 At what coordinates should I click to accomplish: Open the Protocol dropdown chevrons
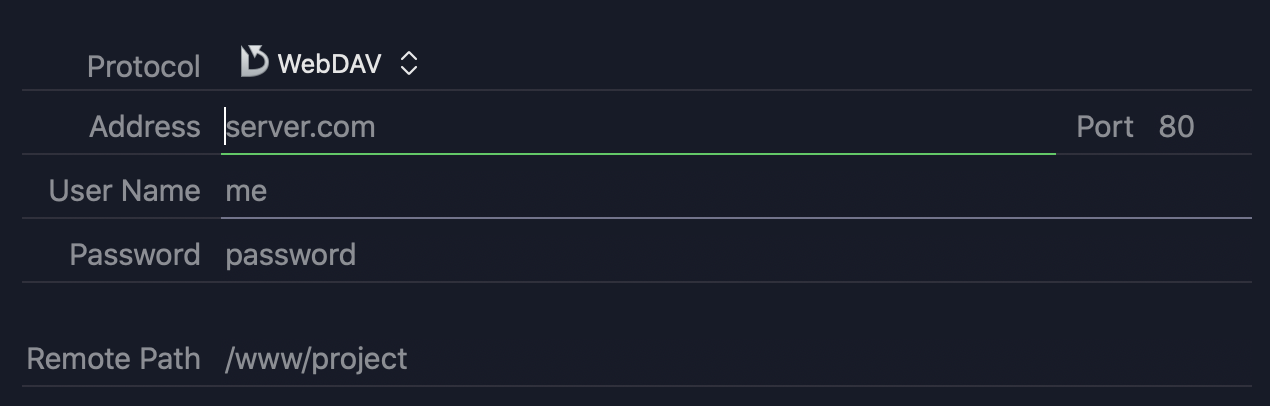click(x=408, y=64)
